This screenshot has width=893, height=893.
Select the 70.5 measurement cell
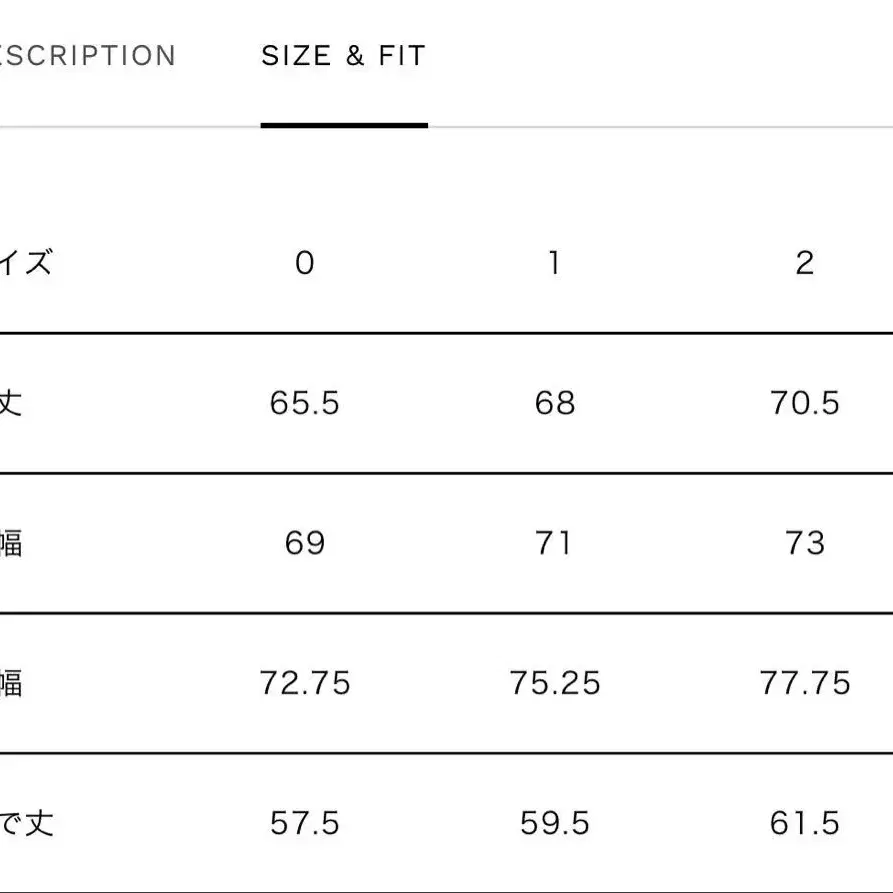point(805,403)
